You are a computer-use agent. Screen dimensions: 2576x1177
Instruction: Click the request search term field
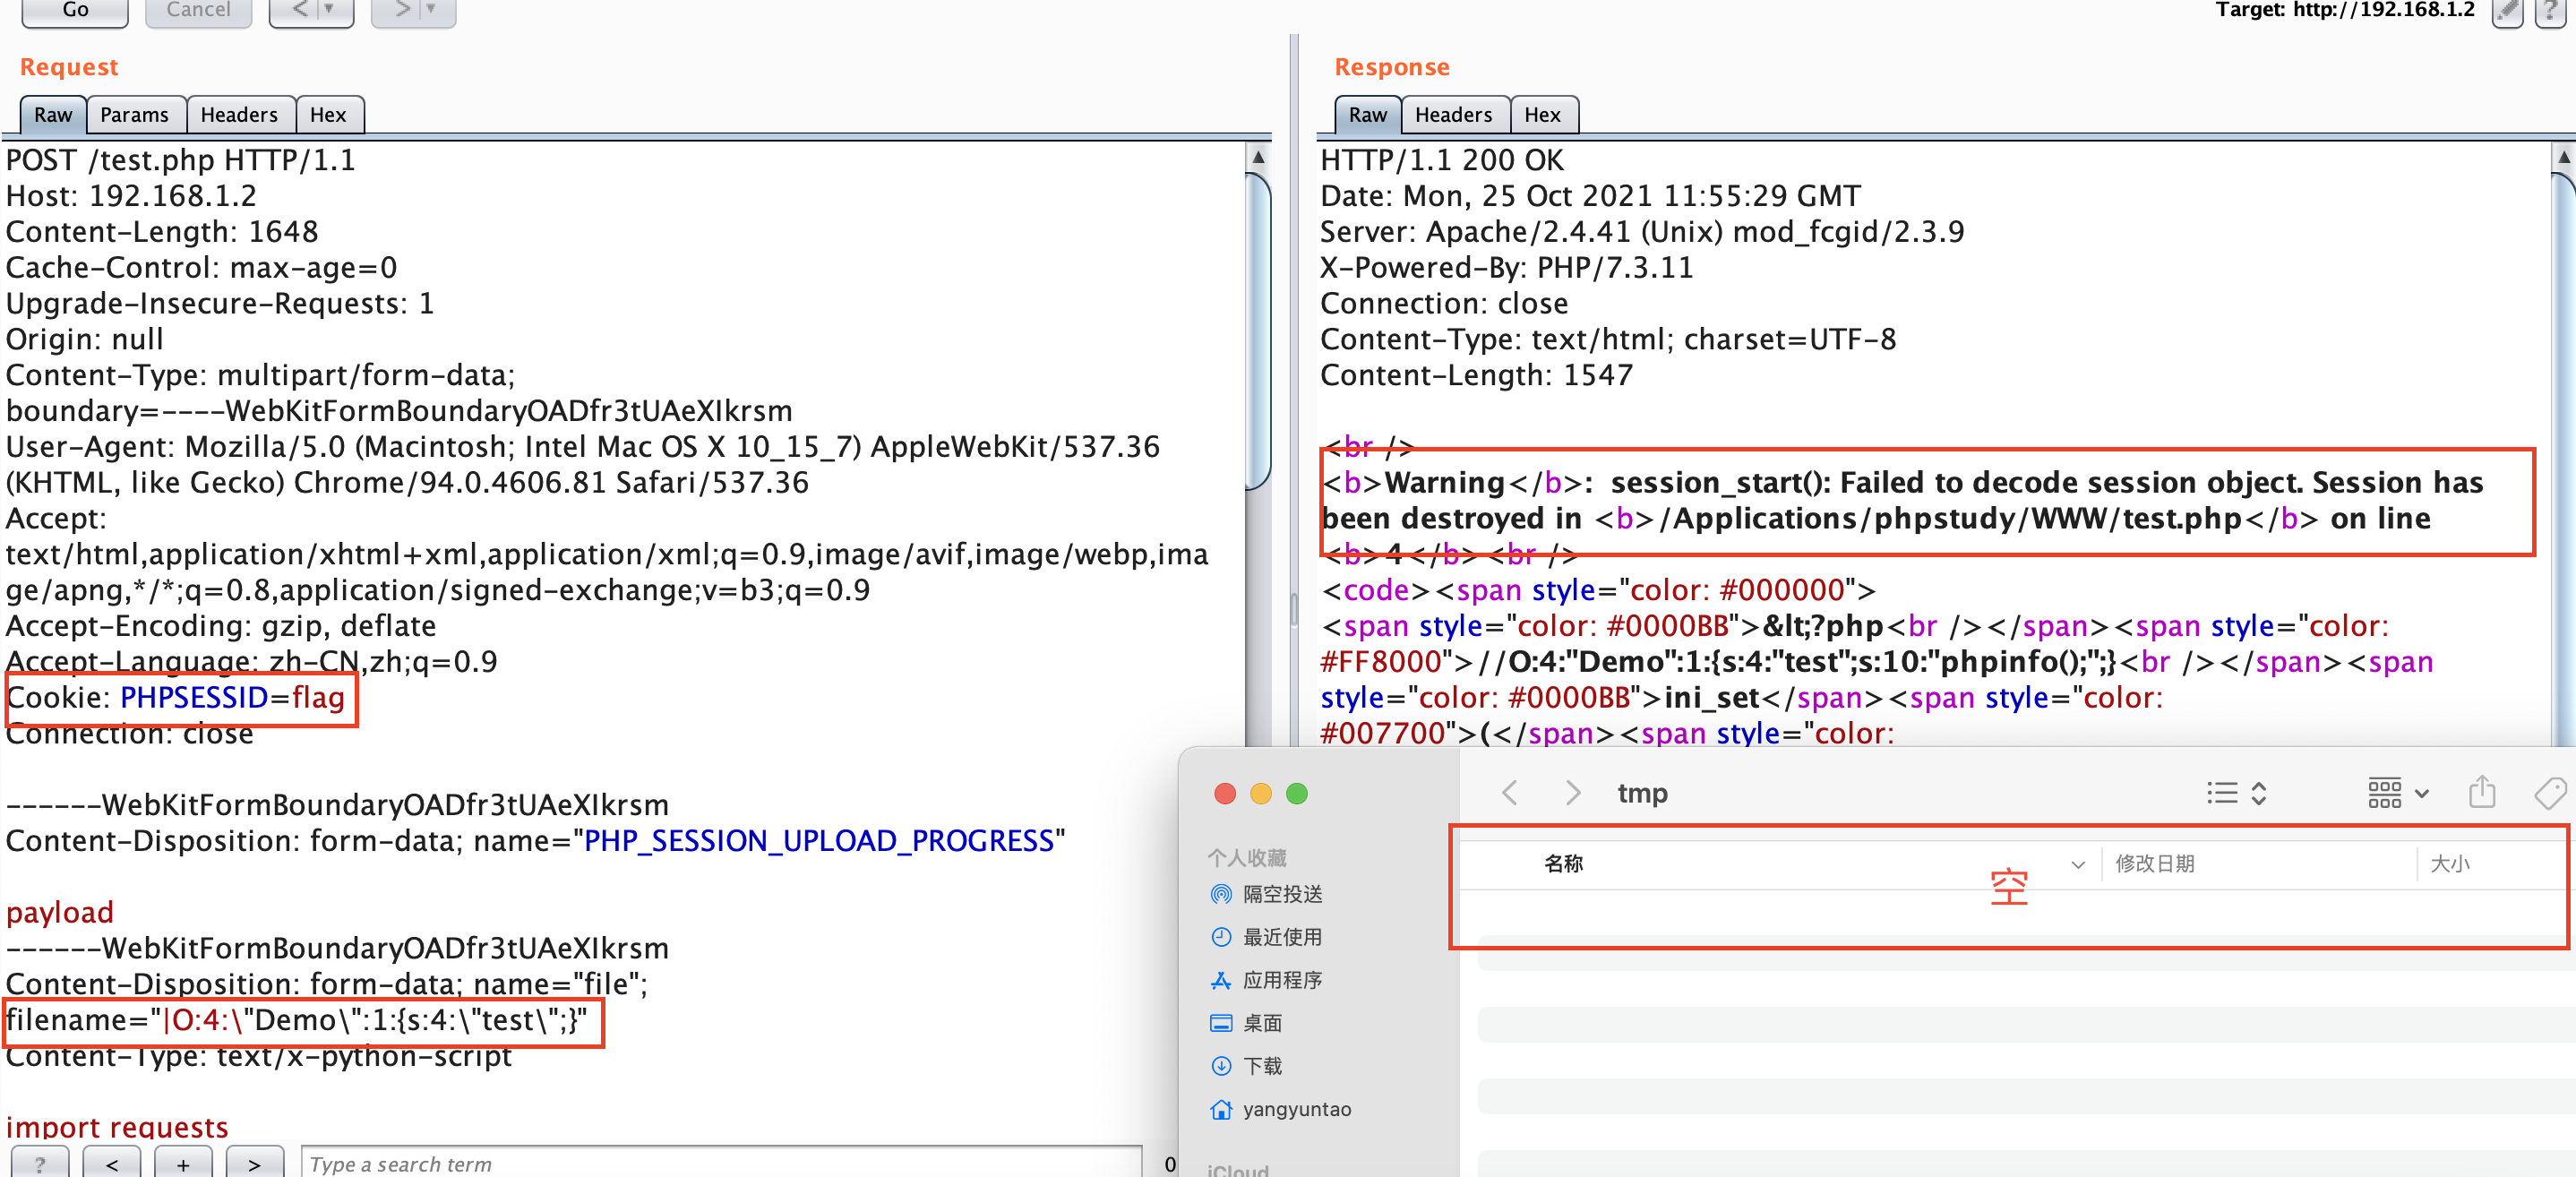[x=720, y=1164]
